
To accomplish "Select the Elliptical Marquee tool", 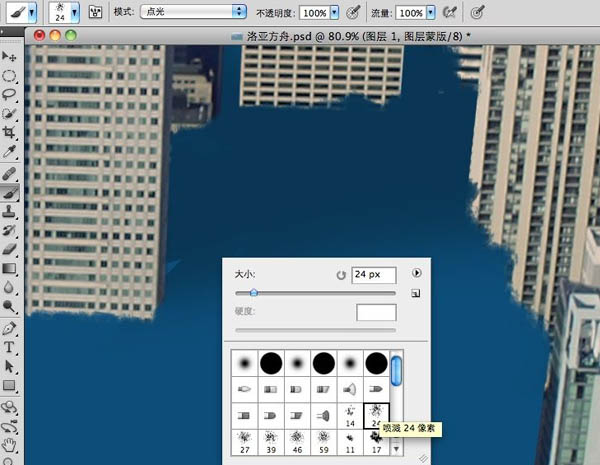I will tap(9, 75).
